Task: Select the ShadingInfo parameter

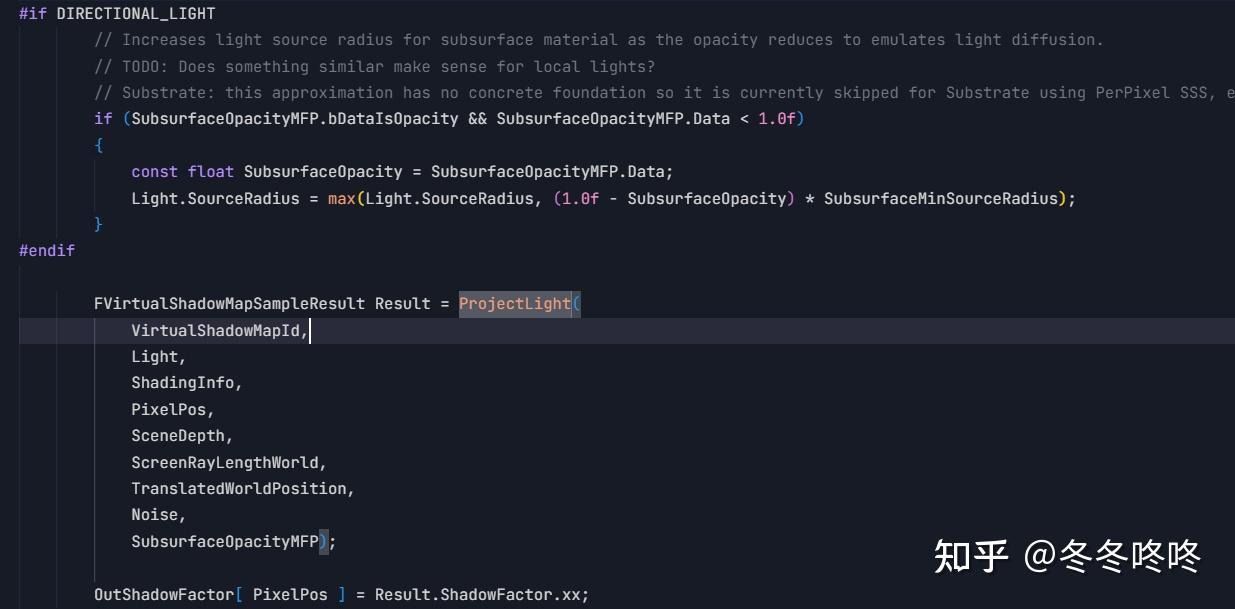Action: click(184, 382)
